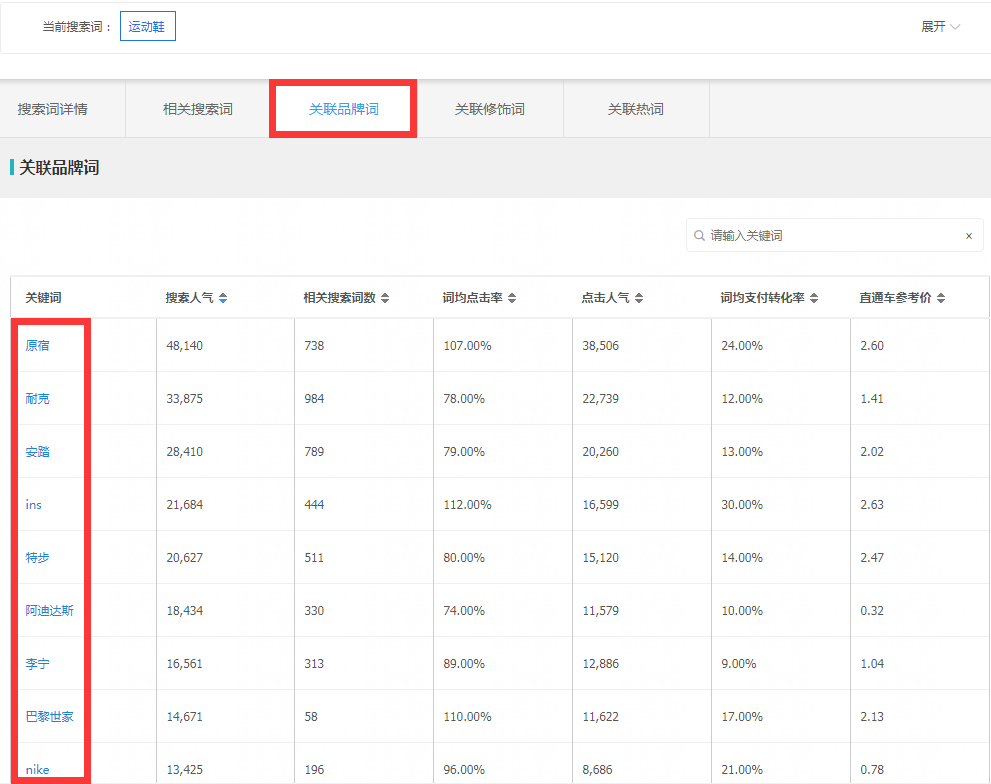
Task: Click the 9.00% conversion rate cell
Action: [x=739, y=664]
